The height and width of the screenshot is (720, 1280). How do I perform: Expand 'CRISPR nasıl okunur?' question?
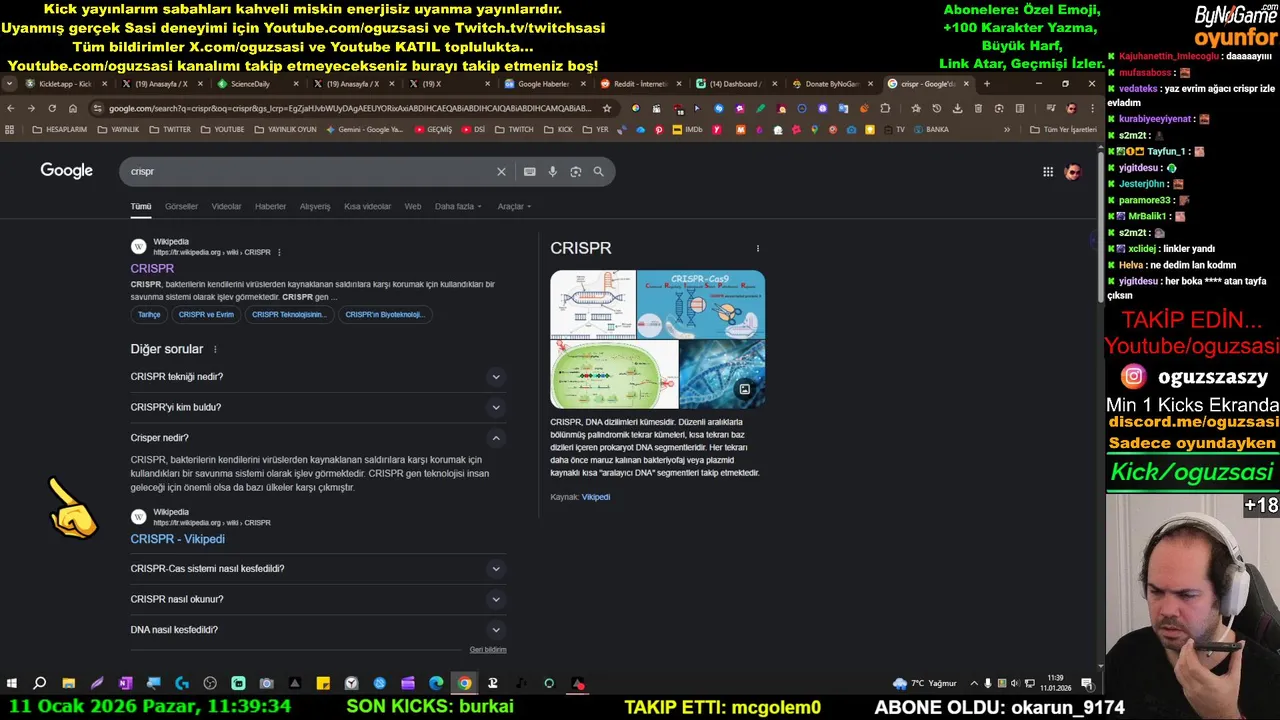[x=318, y=599]
